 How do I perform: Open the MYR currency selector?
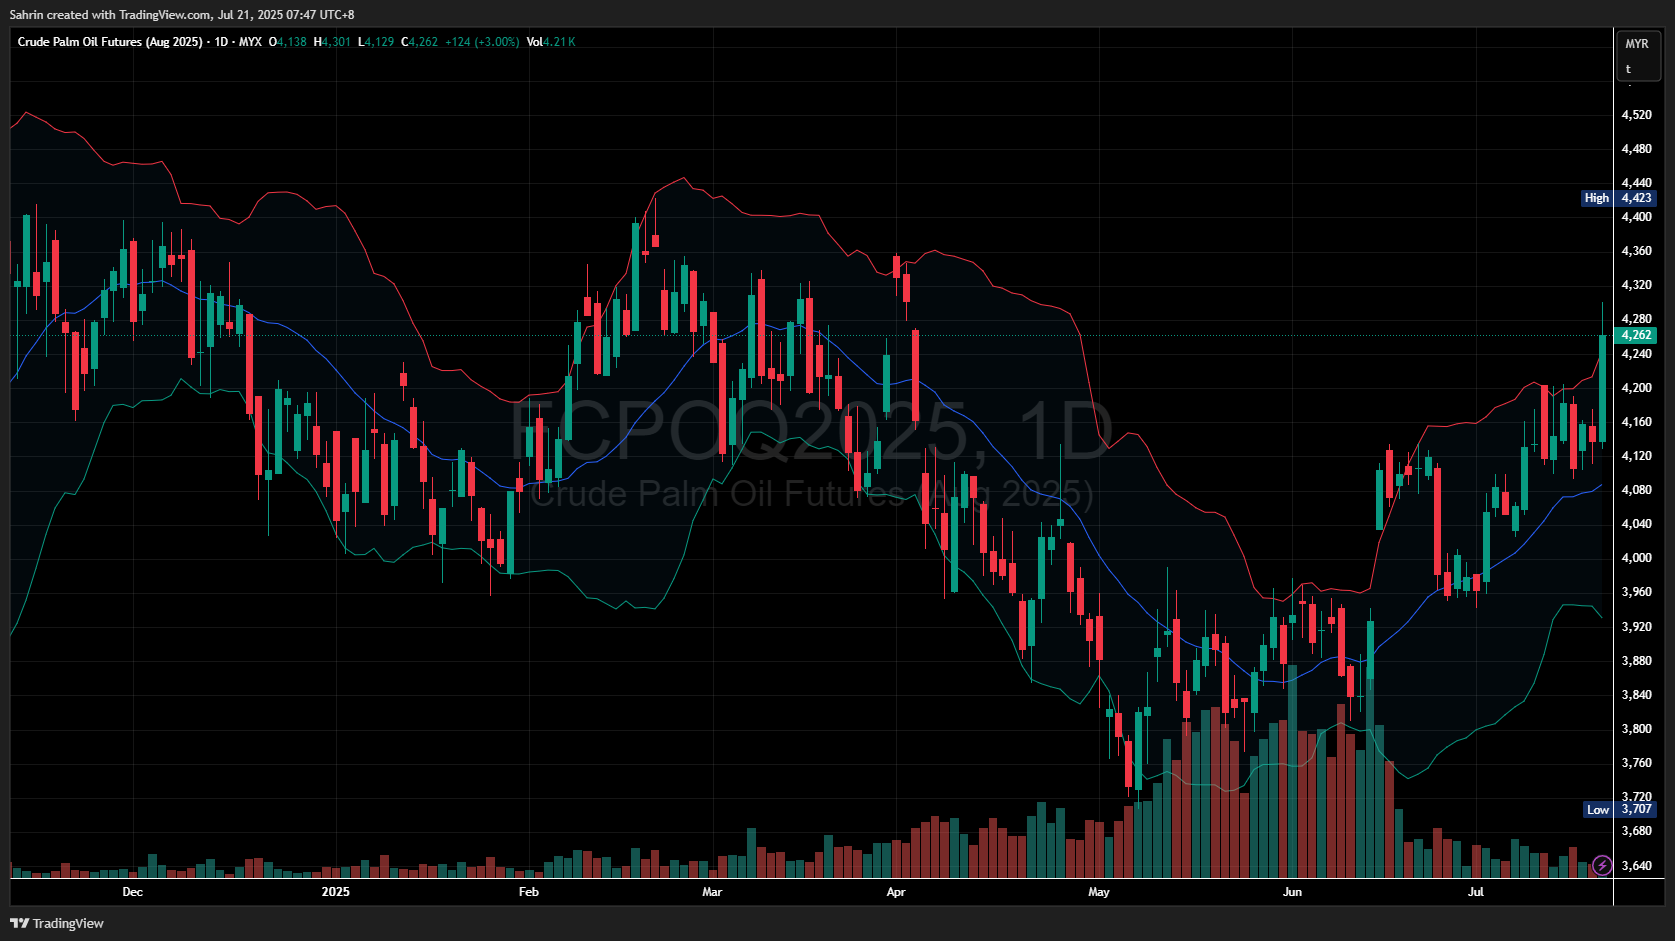click(1637, 44)
